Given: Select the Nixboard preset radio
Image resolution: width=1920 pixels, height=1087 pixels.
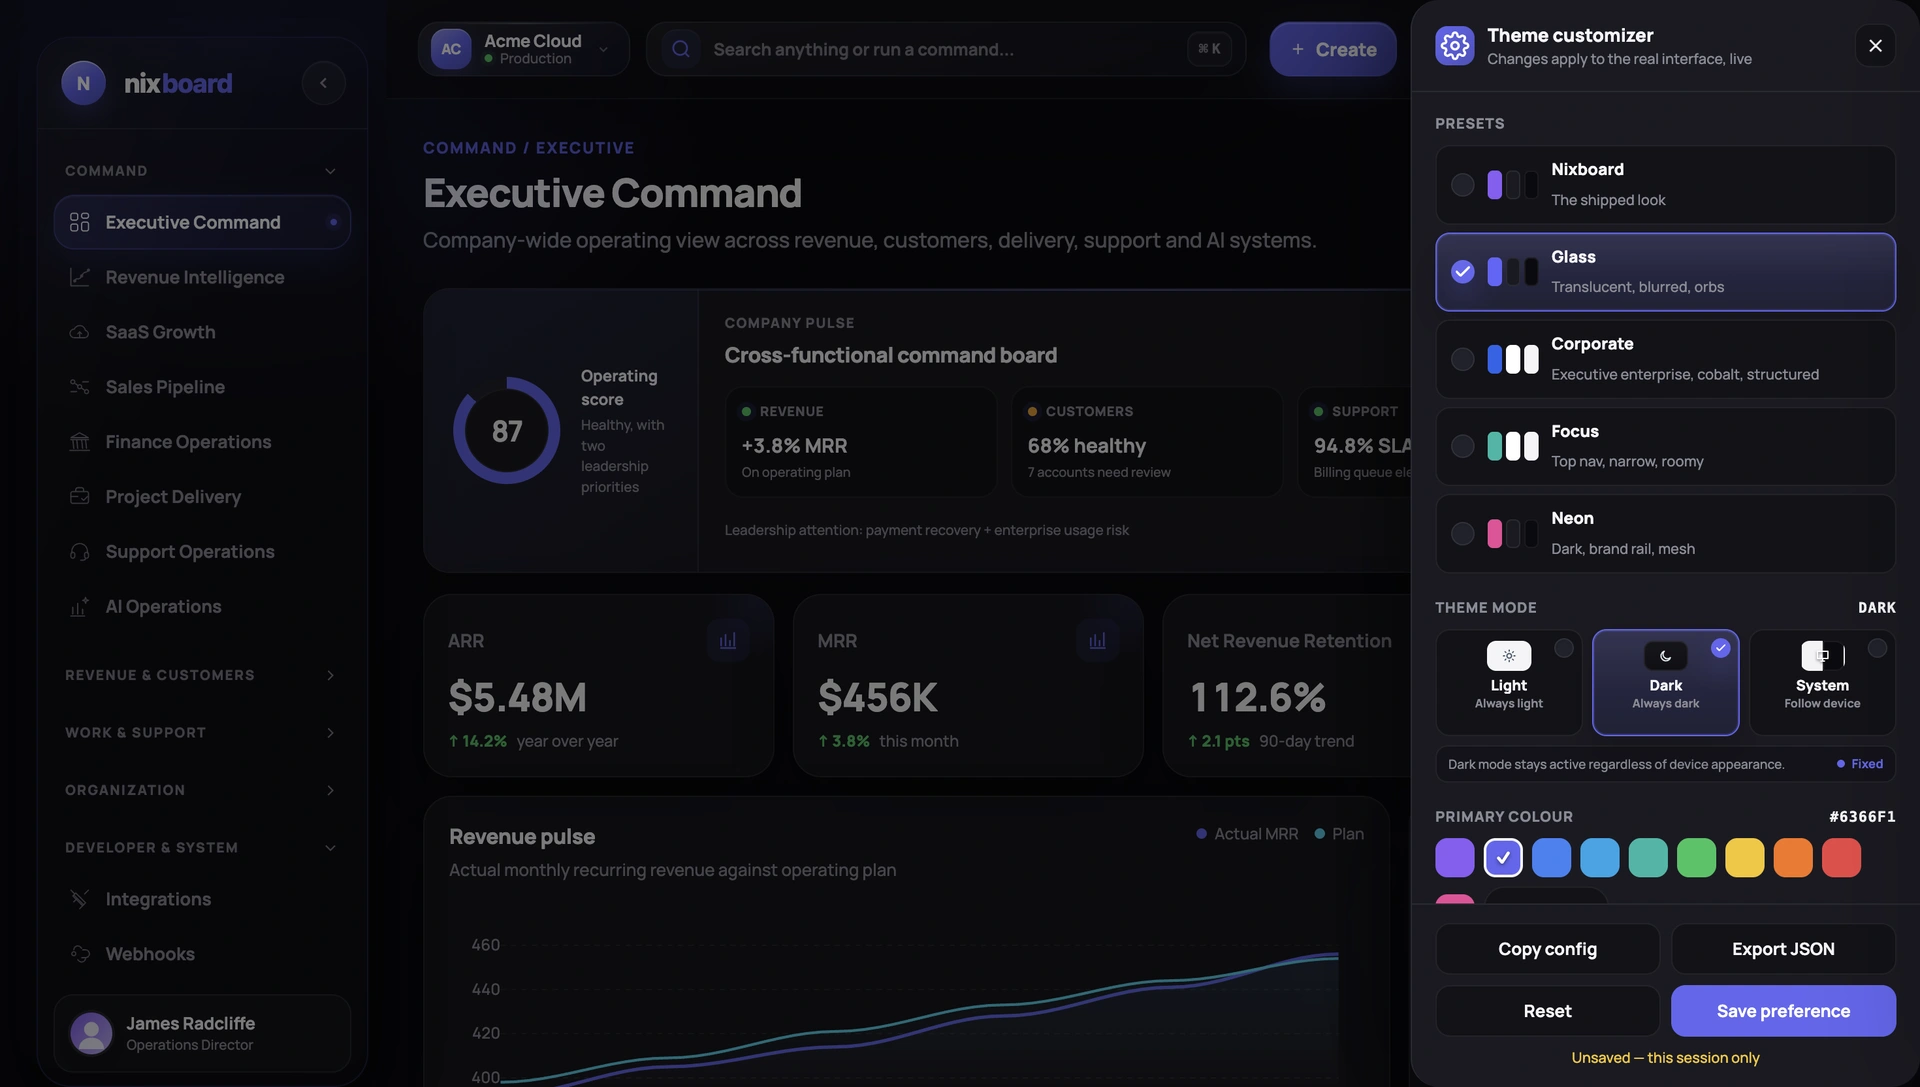Looking at the screenshot, I should 1462,185.
